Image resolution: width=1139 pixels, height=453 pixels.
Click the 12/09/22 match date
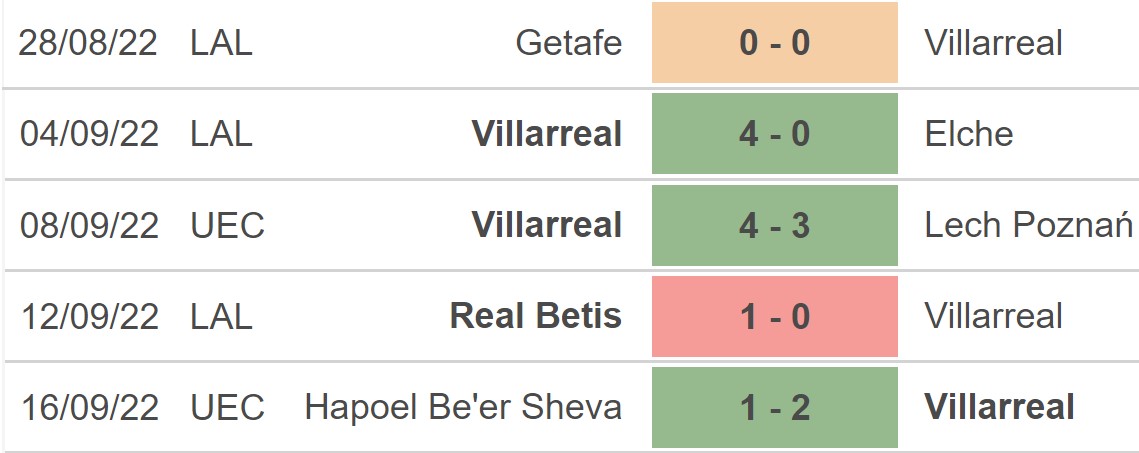coord(89,317)
